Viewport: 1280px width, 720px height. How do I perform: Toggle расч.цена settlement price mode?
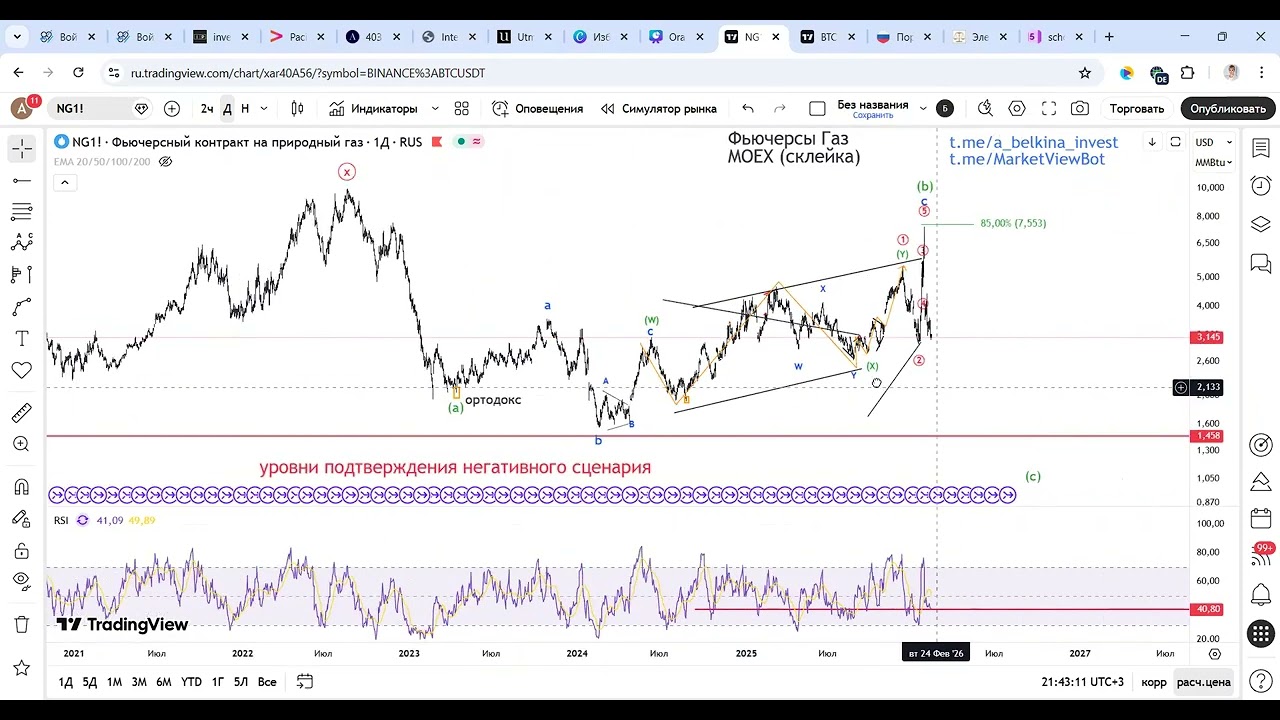(x=1204, y=682)
